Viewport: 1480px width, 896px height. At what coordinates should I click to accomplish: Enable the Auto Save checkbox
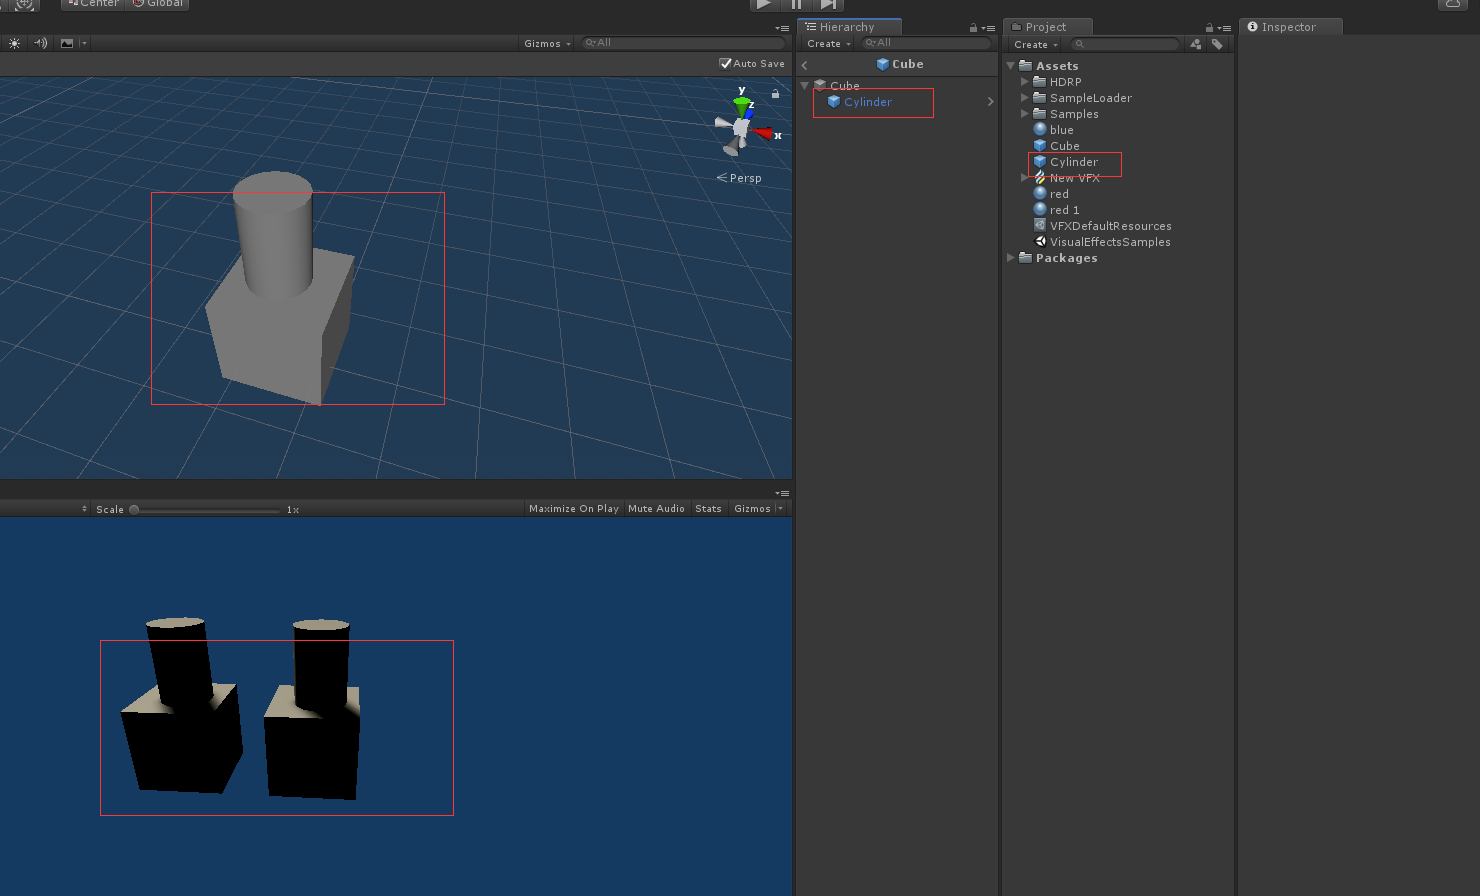tap(725, 63)
